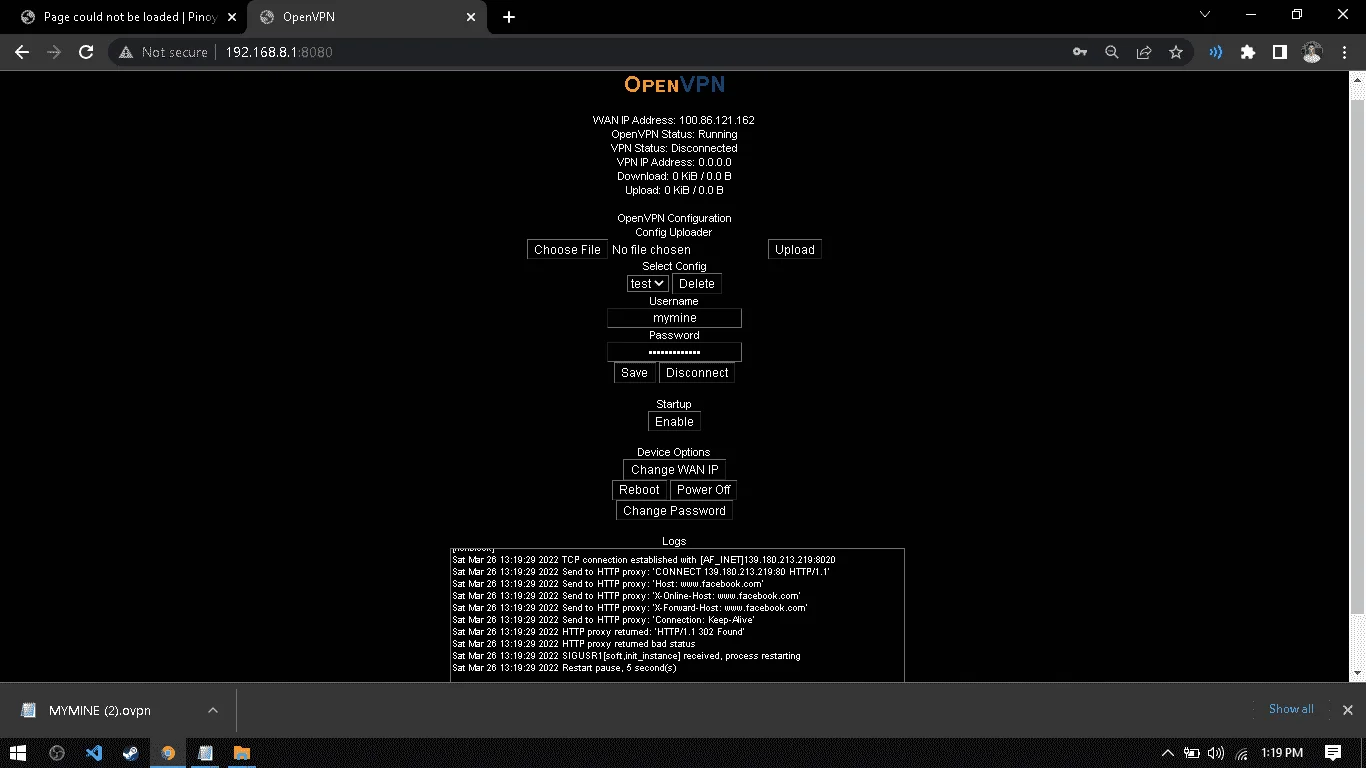Screen dimensions: 1366x768
Task: Click the address bar URL 192.168.8.1:8080
Action: [279, 52]
